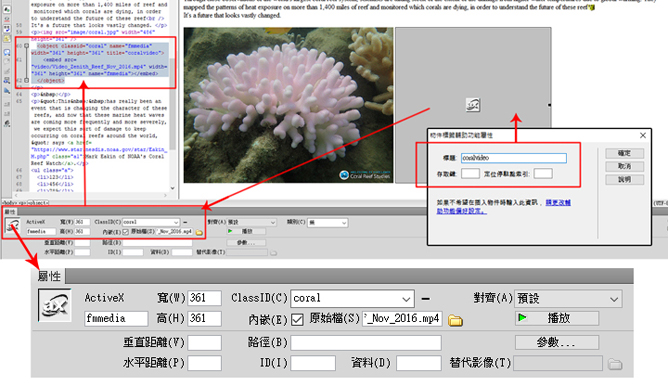Click height field 361, enlarged panel

tap(204, 319)
